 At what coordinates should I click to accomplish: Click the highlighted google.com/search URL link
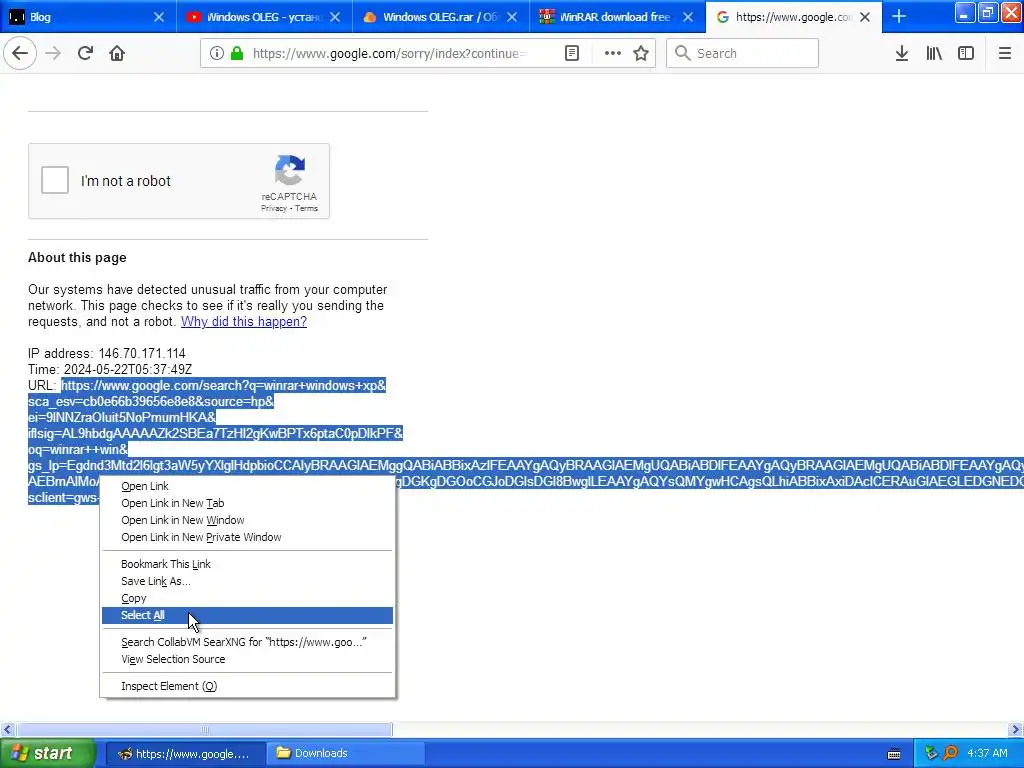pyautogui.click(x=223, y=385)
